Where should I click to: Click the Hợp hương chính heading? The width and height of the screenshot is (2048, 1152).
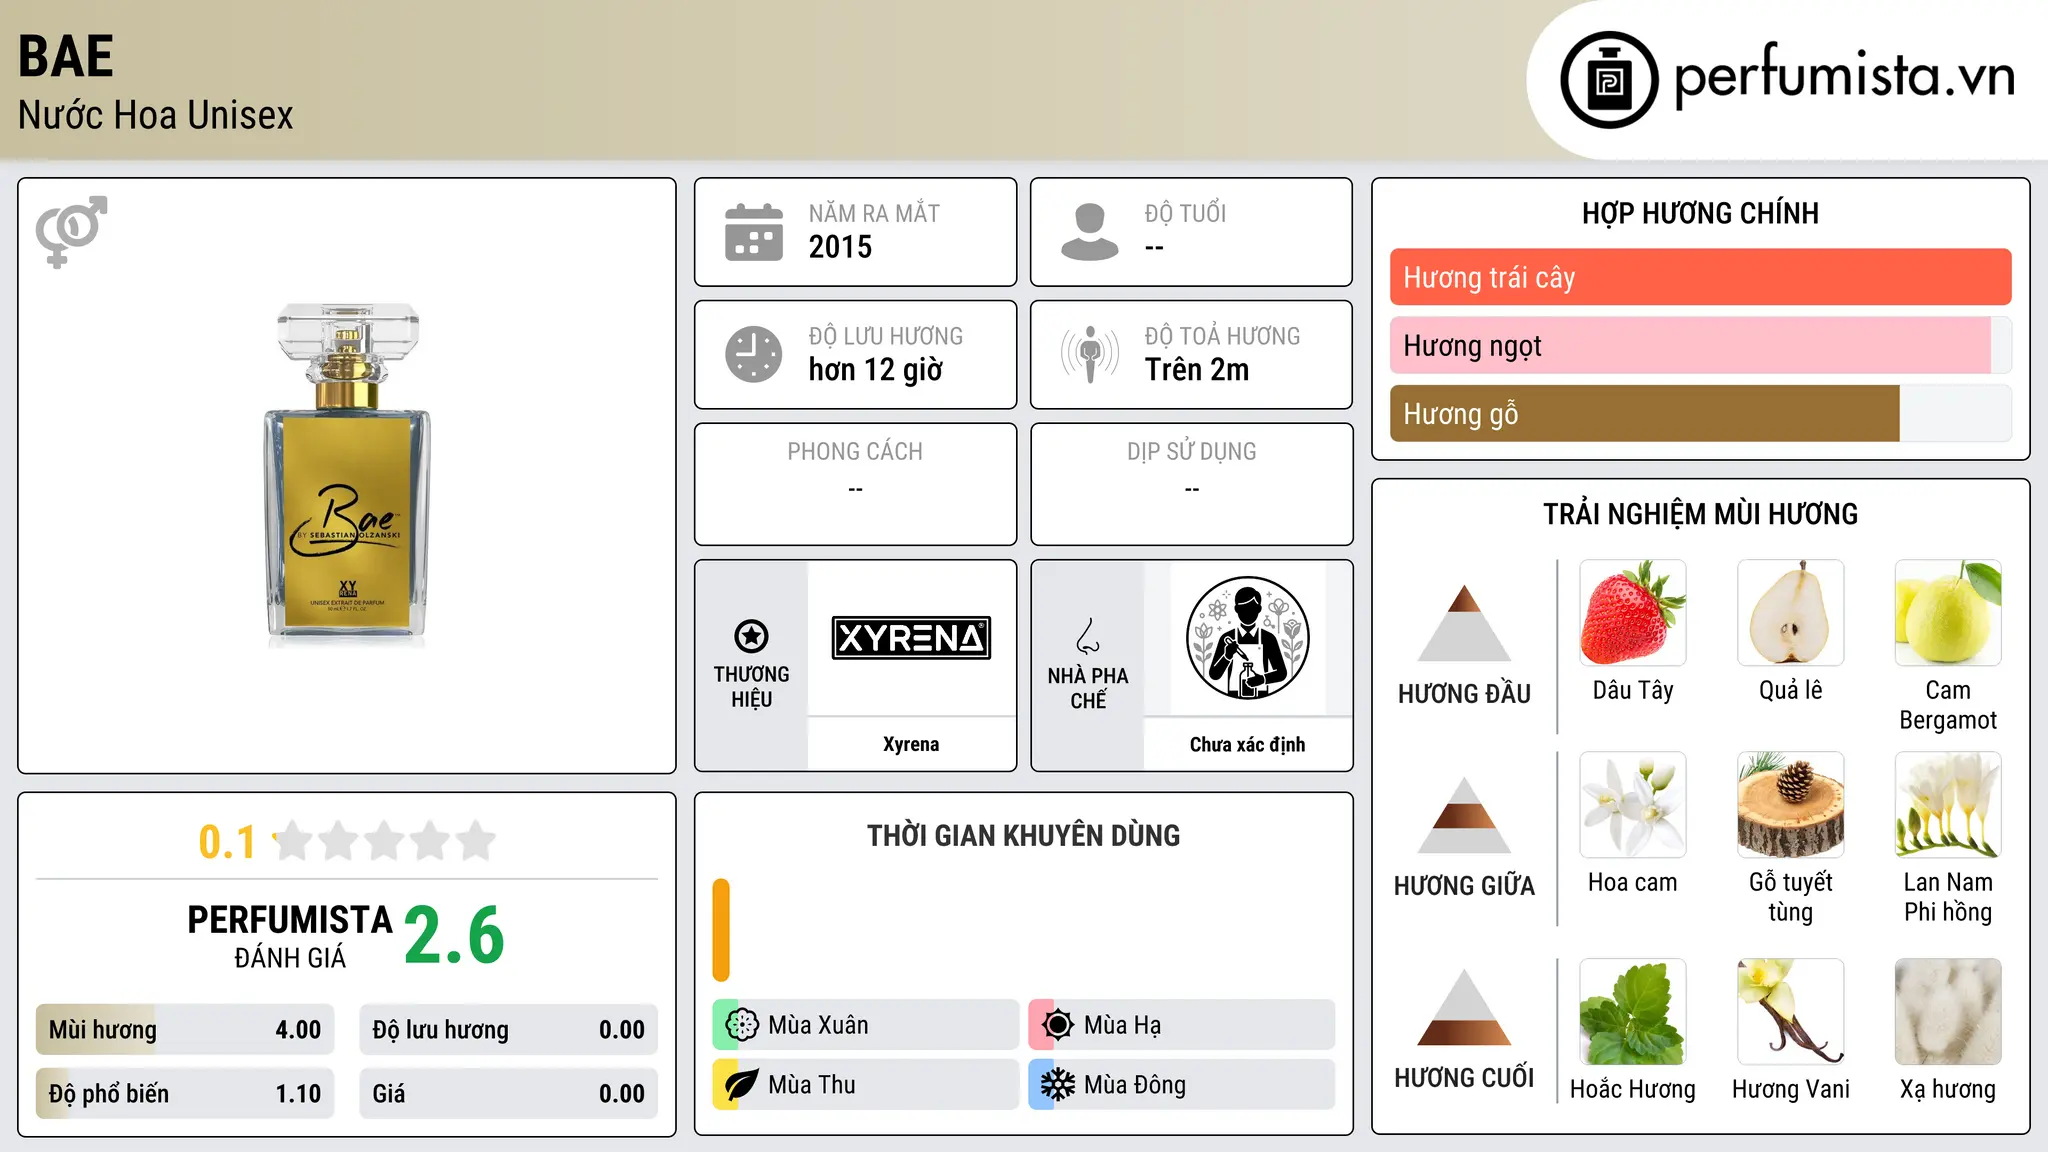click(x=1700, y=213)
